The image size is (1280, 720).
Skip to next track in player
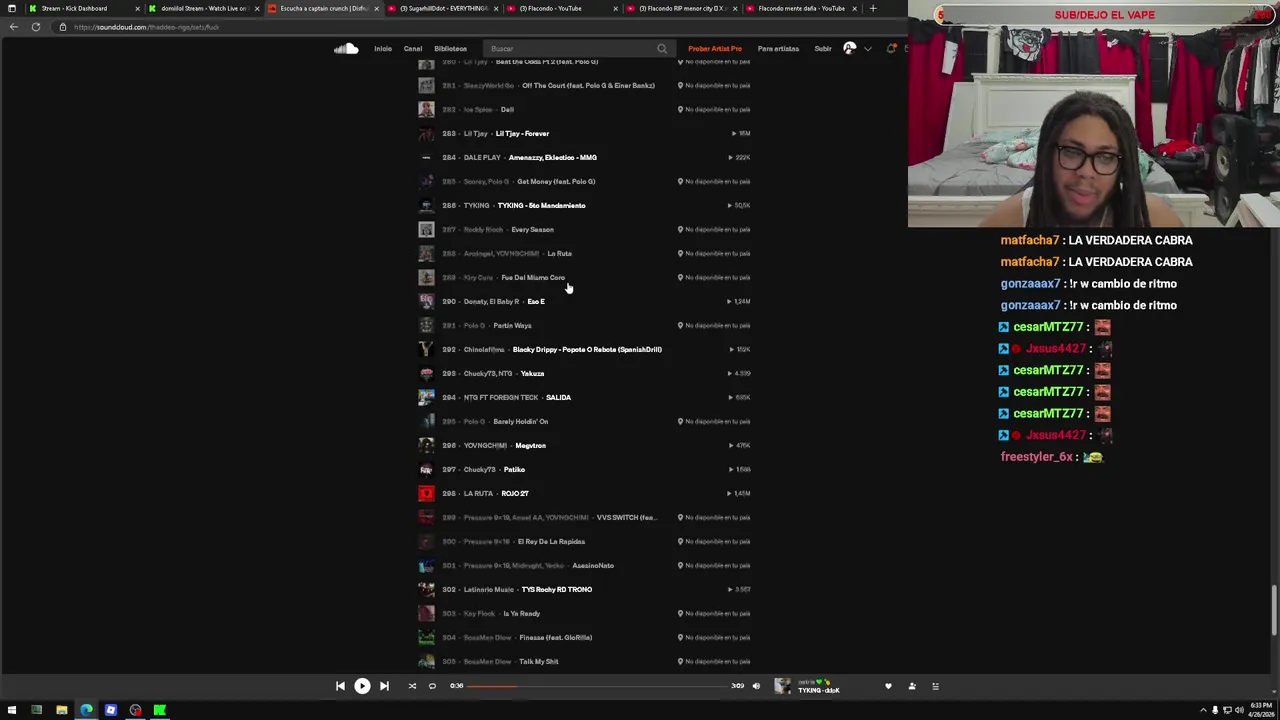[x=384, y=686]
